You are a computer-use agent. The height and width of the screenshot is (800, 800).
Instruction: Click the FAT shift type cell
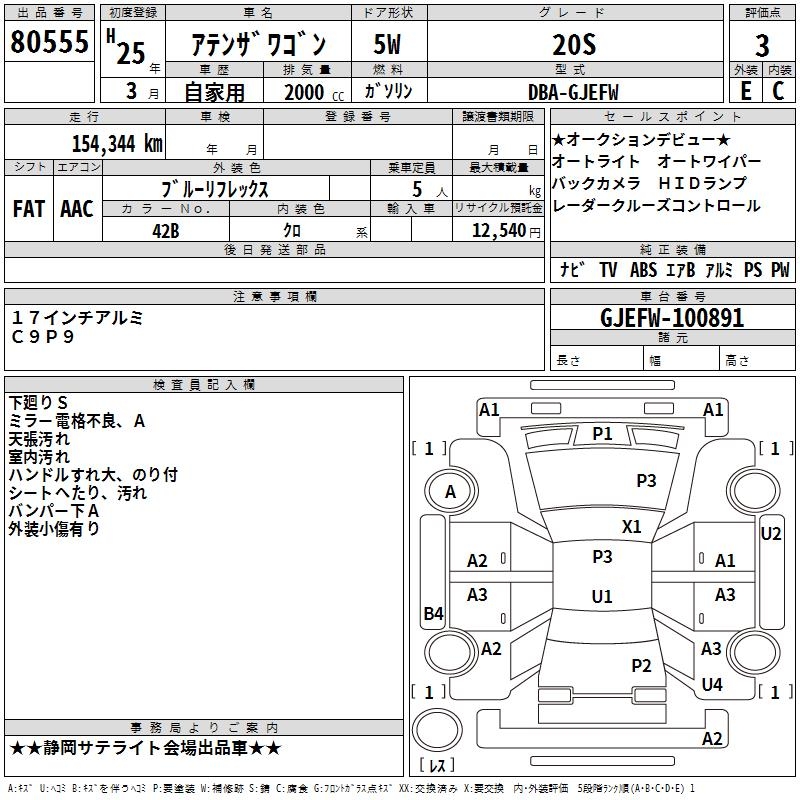tap(29, 208)
